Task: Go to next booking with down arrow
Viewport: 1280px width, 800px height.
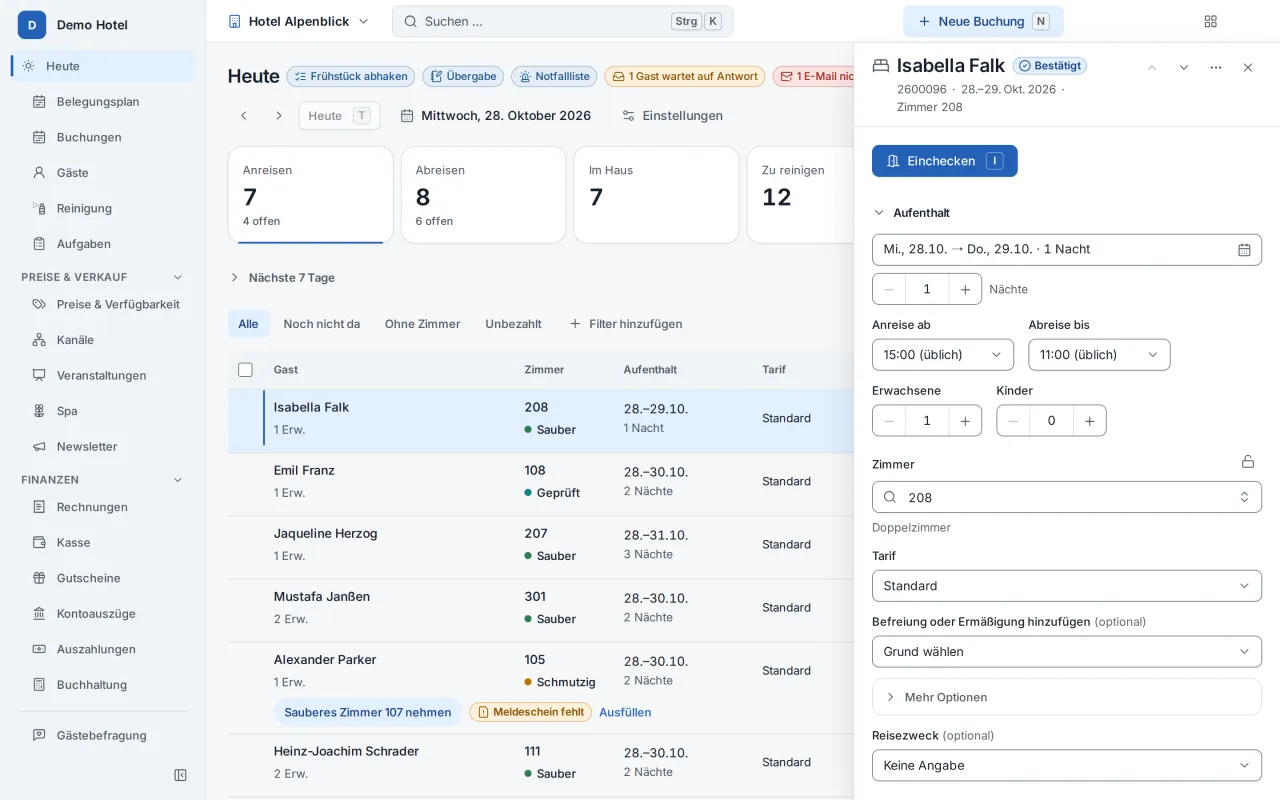Action: pyautogui.click(x=1184, y=67)
